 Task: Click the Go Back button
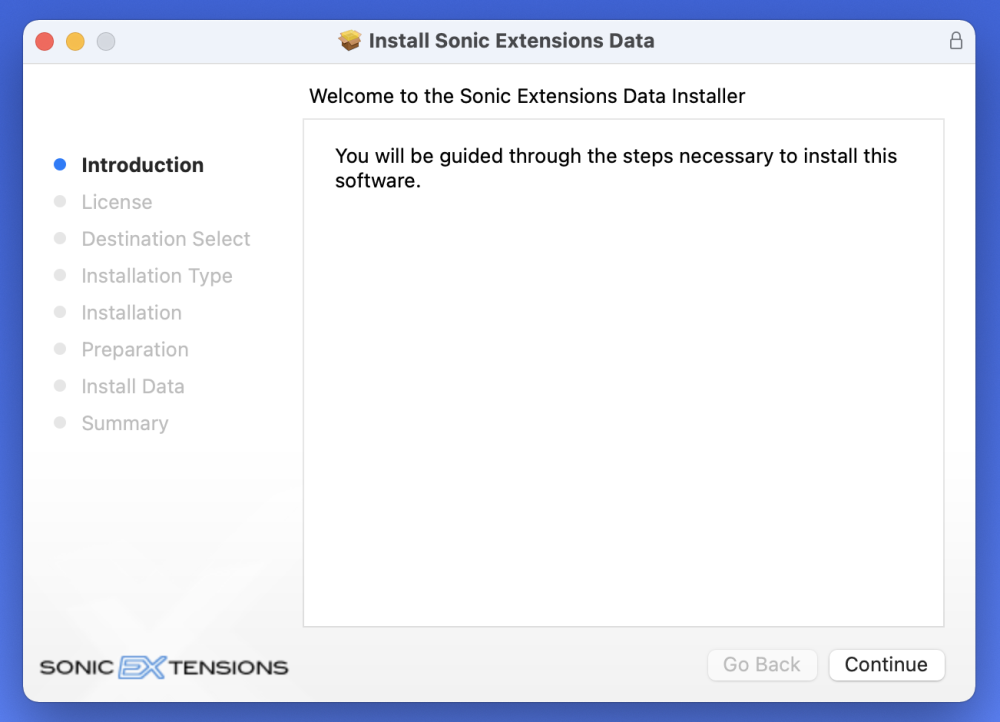[762, 665]
